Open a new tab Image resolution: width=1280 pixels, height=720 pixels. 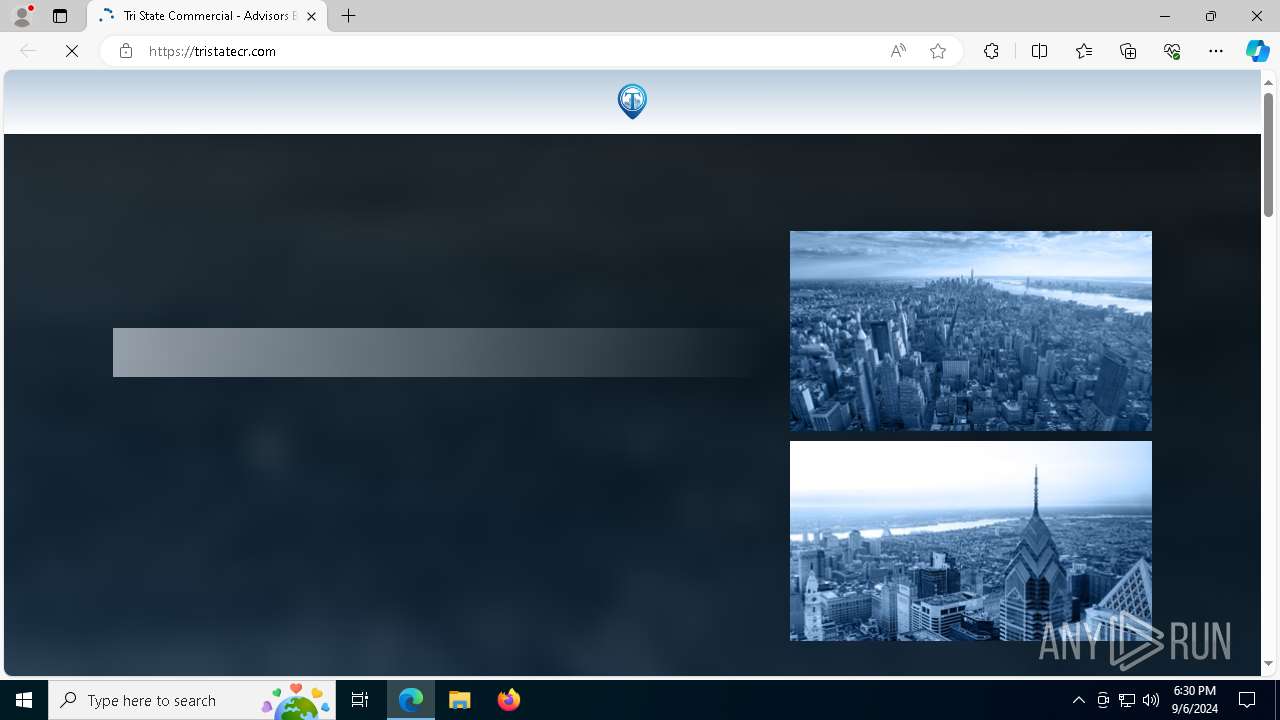tap(349, 16)
